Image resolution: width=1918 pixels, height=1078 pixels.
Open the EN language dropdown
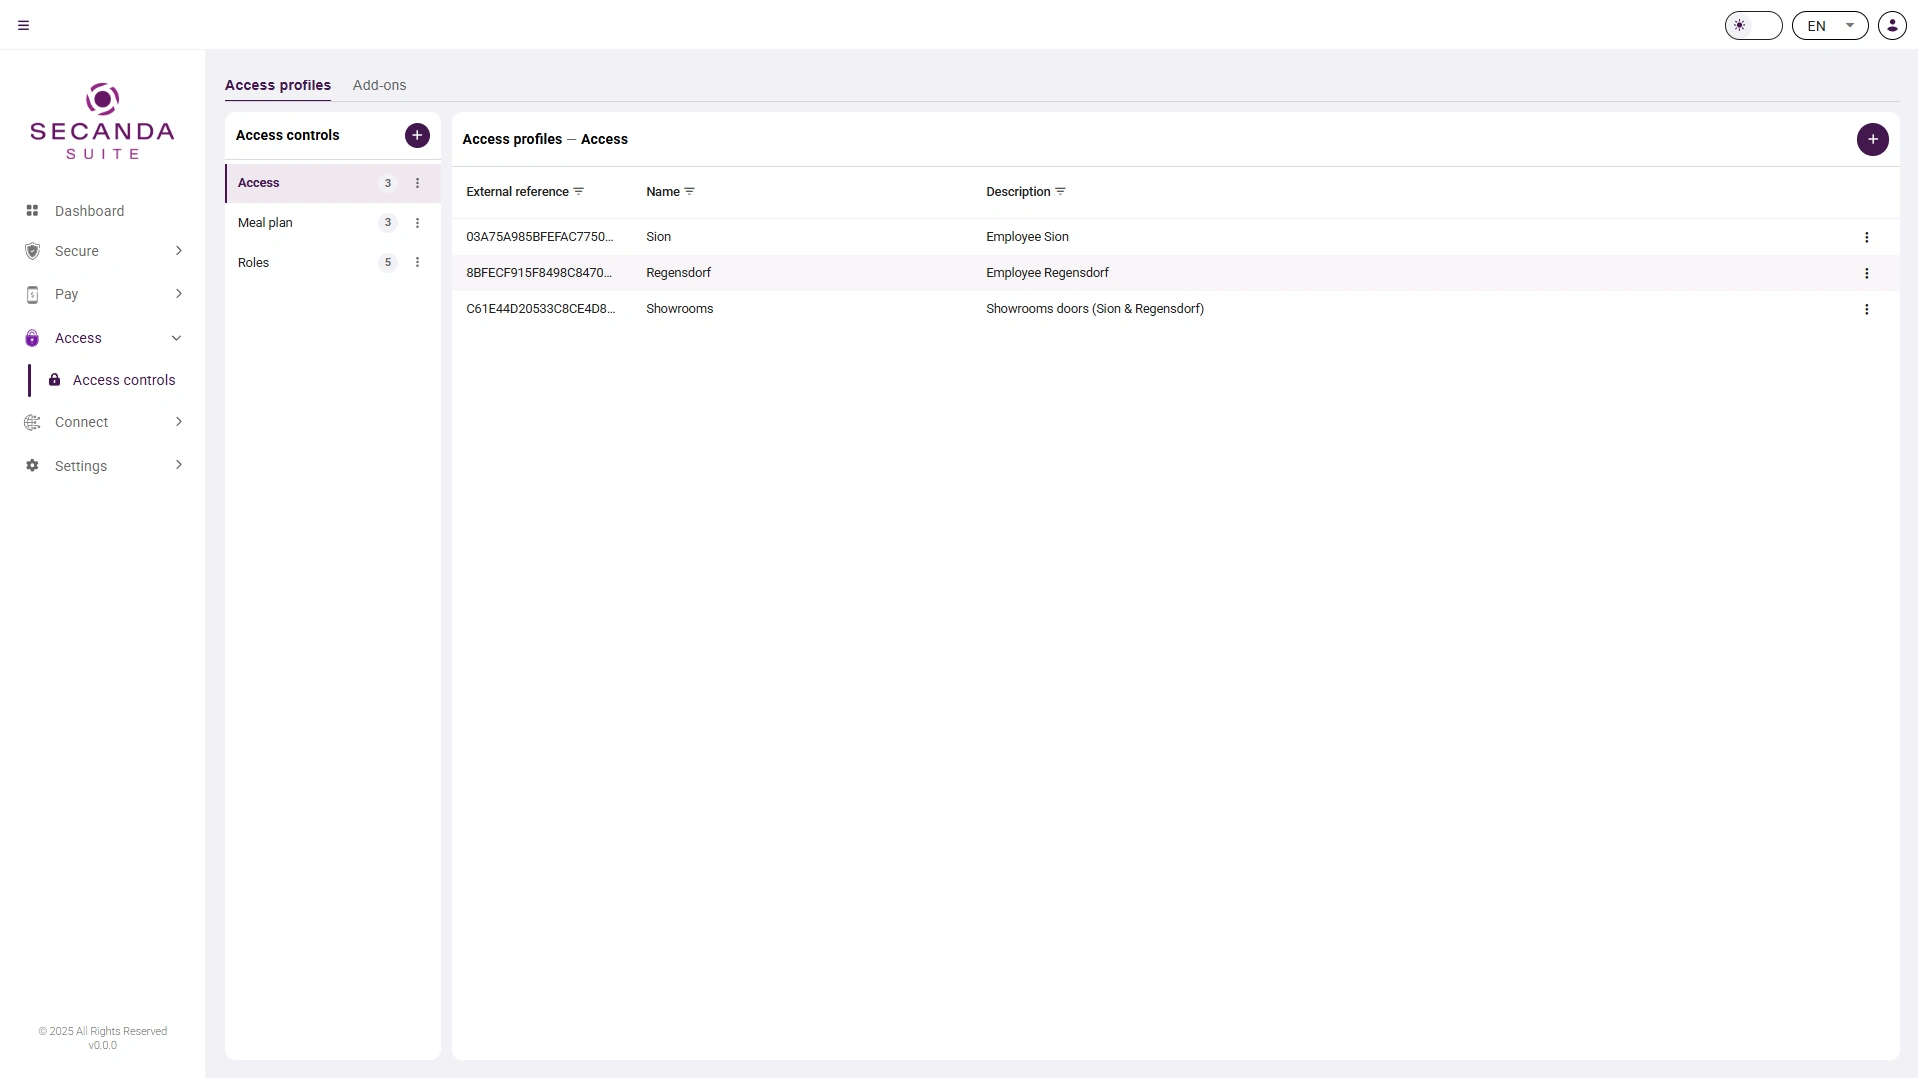click(1830, 26)
